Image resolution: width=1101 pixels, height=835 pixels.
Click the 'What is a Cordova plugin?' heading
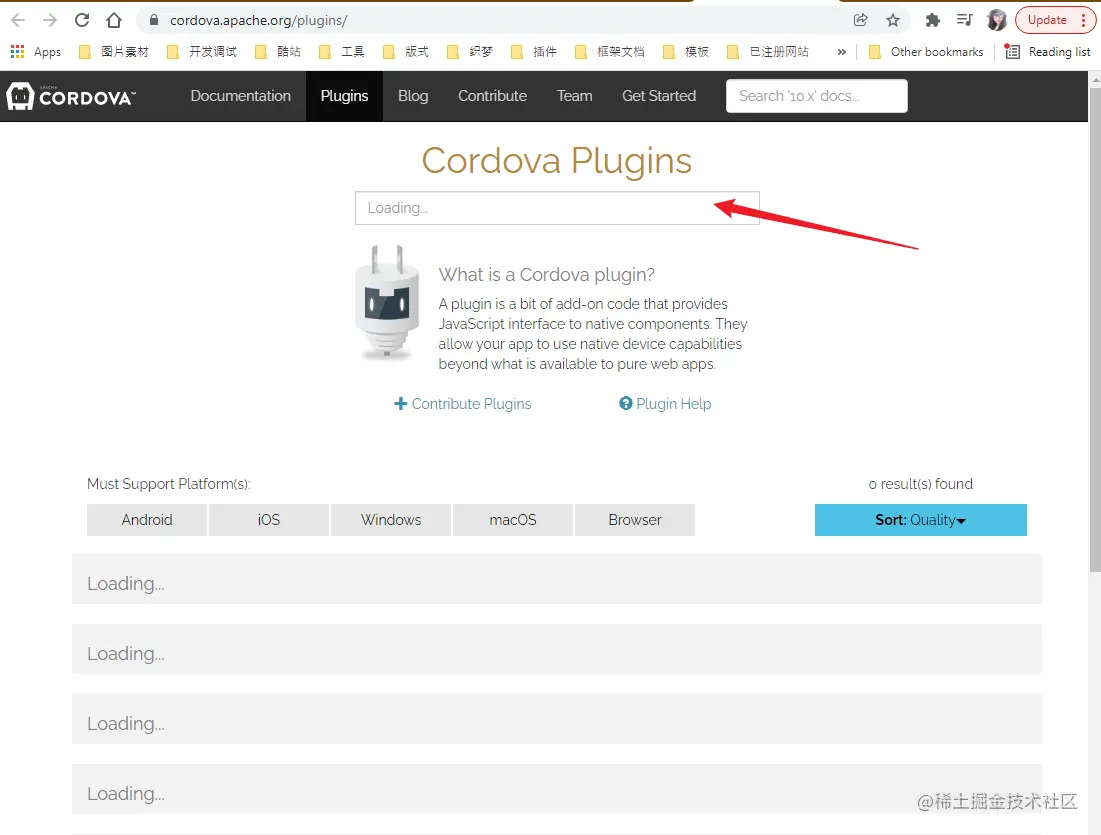(546, 275)
